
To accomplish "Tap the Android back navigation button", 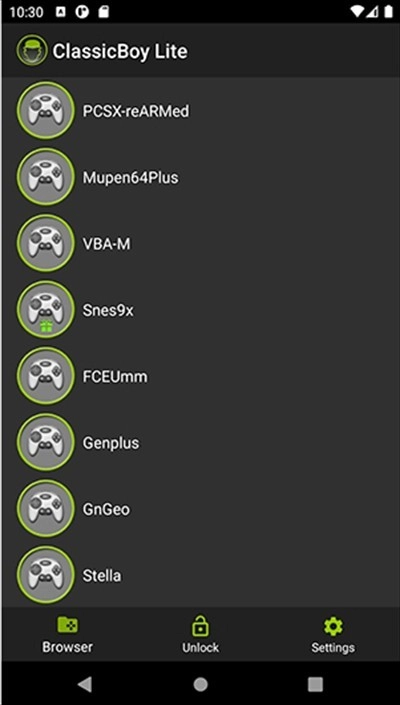I will pyautogui.click(x=84, y=684).
